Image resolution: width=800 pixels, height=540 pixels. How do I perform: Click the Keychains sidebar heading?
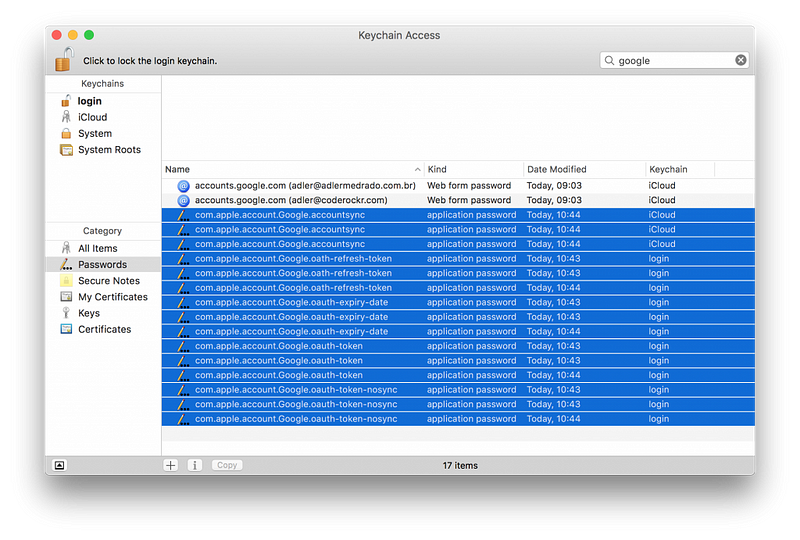pyautogui.click(x=103, y=84)
